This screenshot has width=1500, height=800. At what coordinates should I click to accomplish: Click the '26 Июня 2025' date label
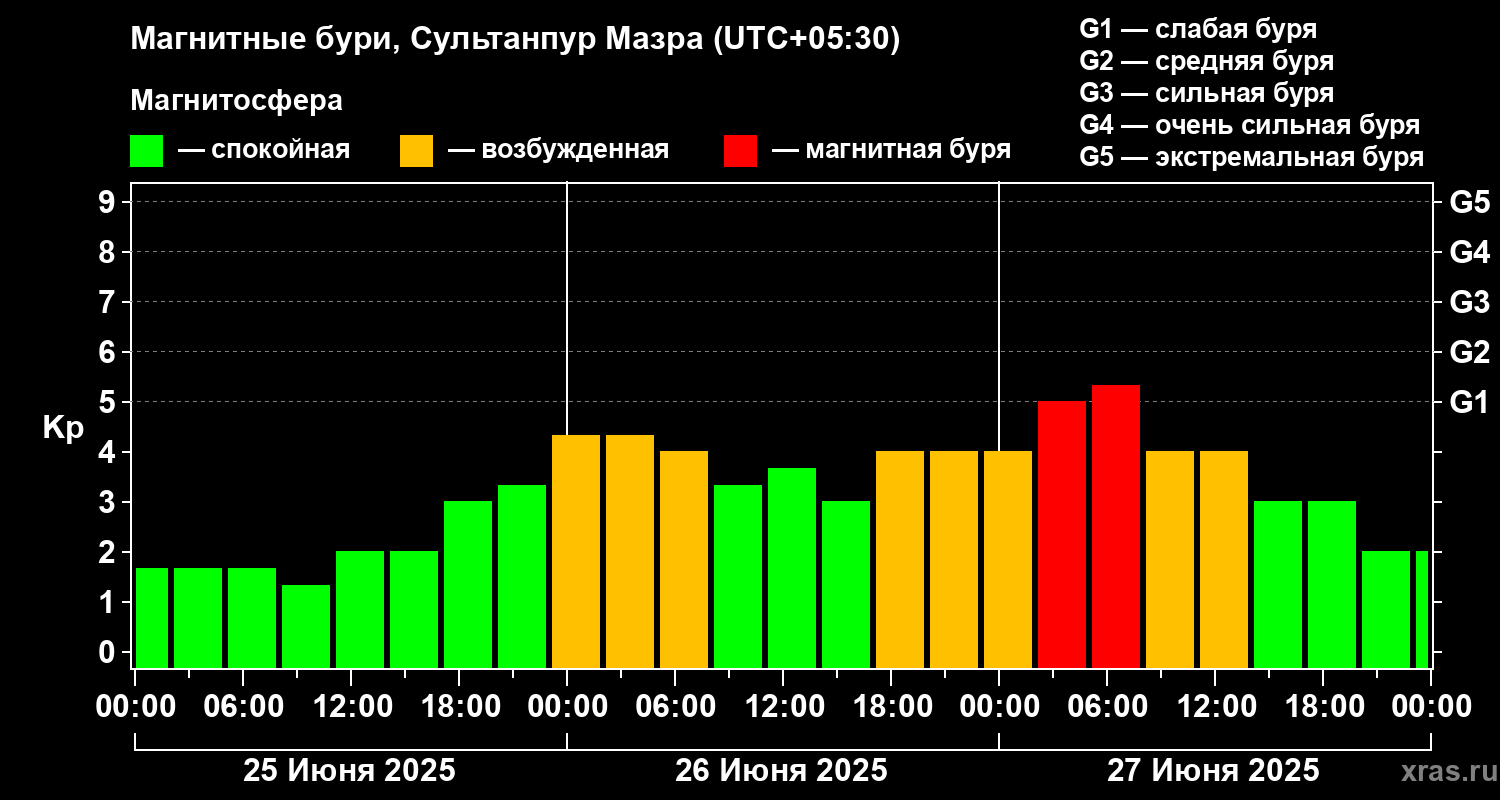(x=781, y=771)
